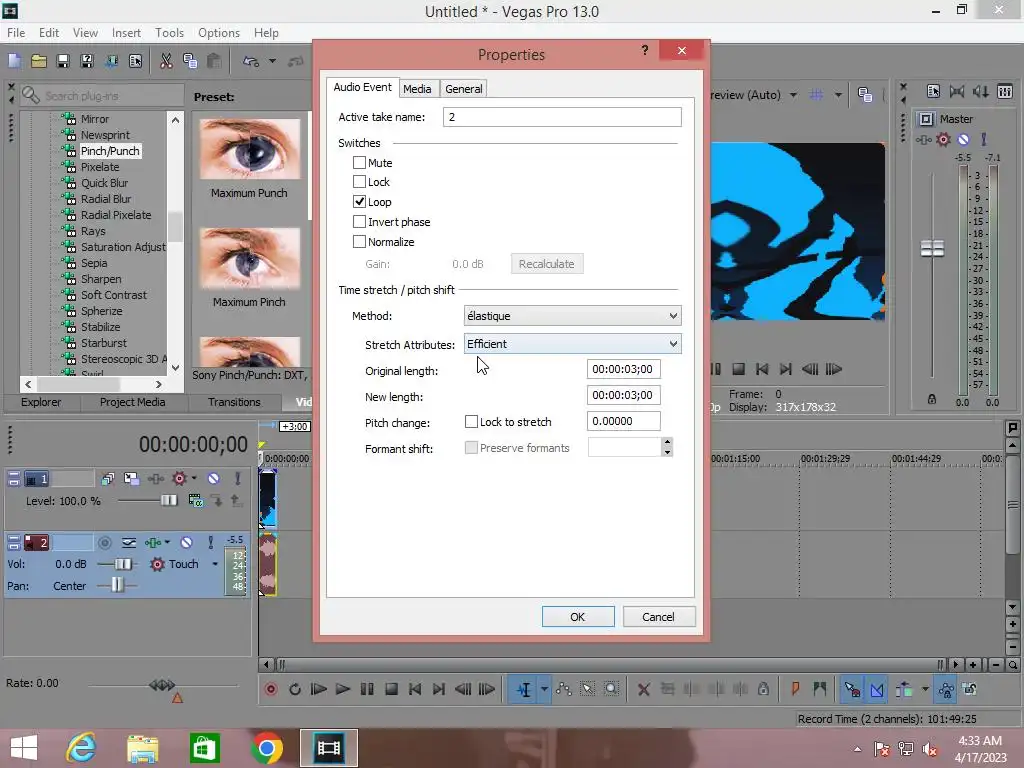Enable the Normalize checkbox
The image size is (1024, 768).
[359, 242]
